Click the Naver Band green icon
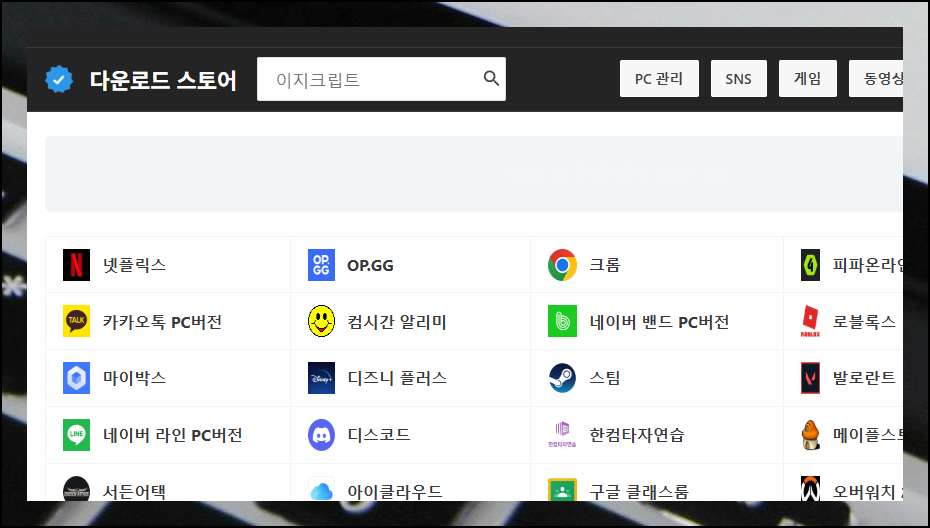The image size is (930, 528). tap(562, 321)
